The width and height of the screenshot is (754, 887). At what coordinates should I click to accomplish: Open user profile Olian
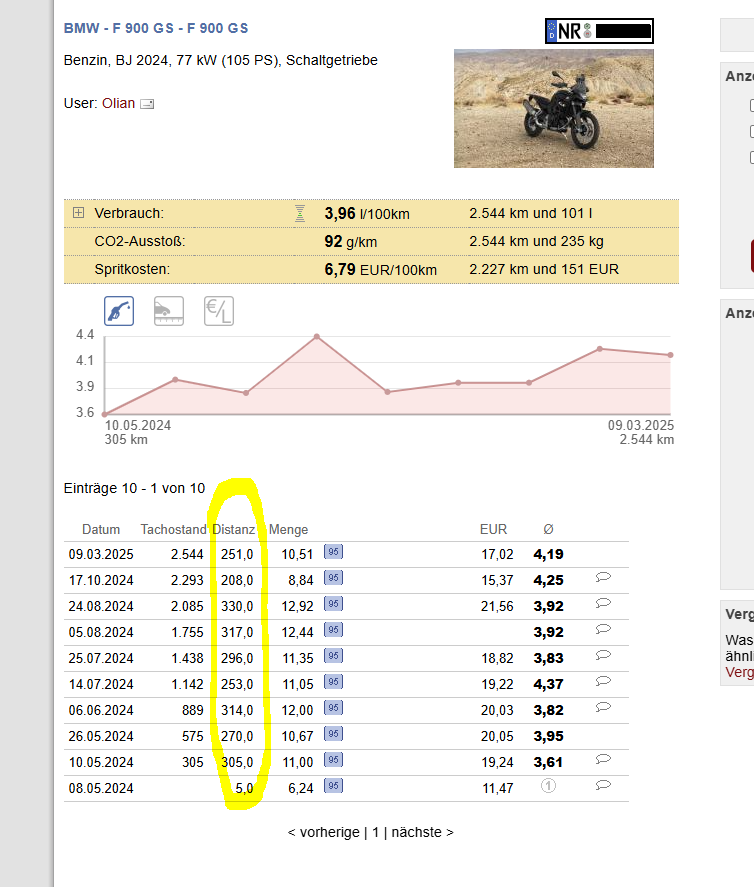click(x=118, y=103)
